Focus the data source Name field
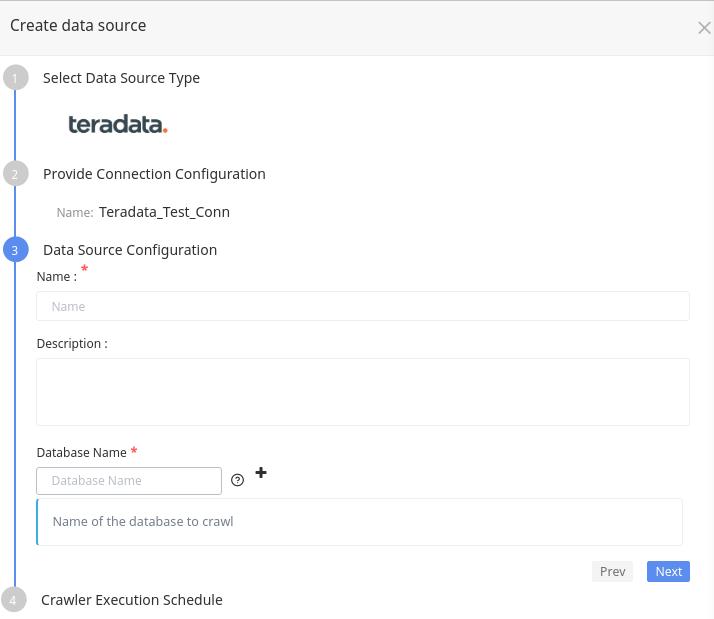The width and height of the screenshot is (714, 619). [x=362, y=306]
